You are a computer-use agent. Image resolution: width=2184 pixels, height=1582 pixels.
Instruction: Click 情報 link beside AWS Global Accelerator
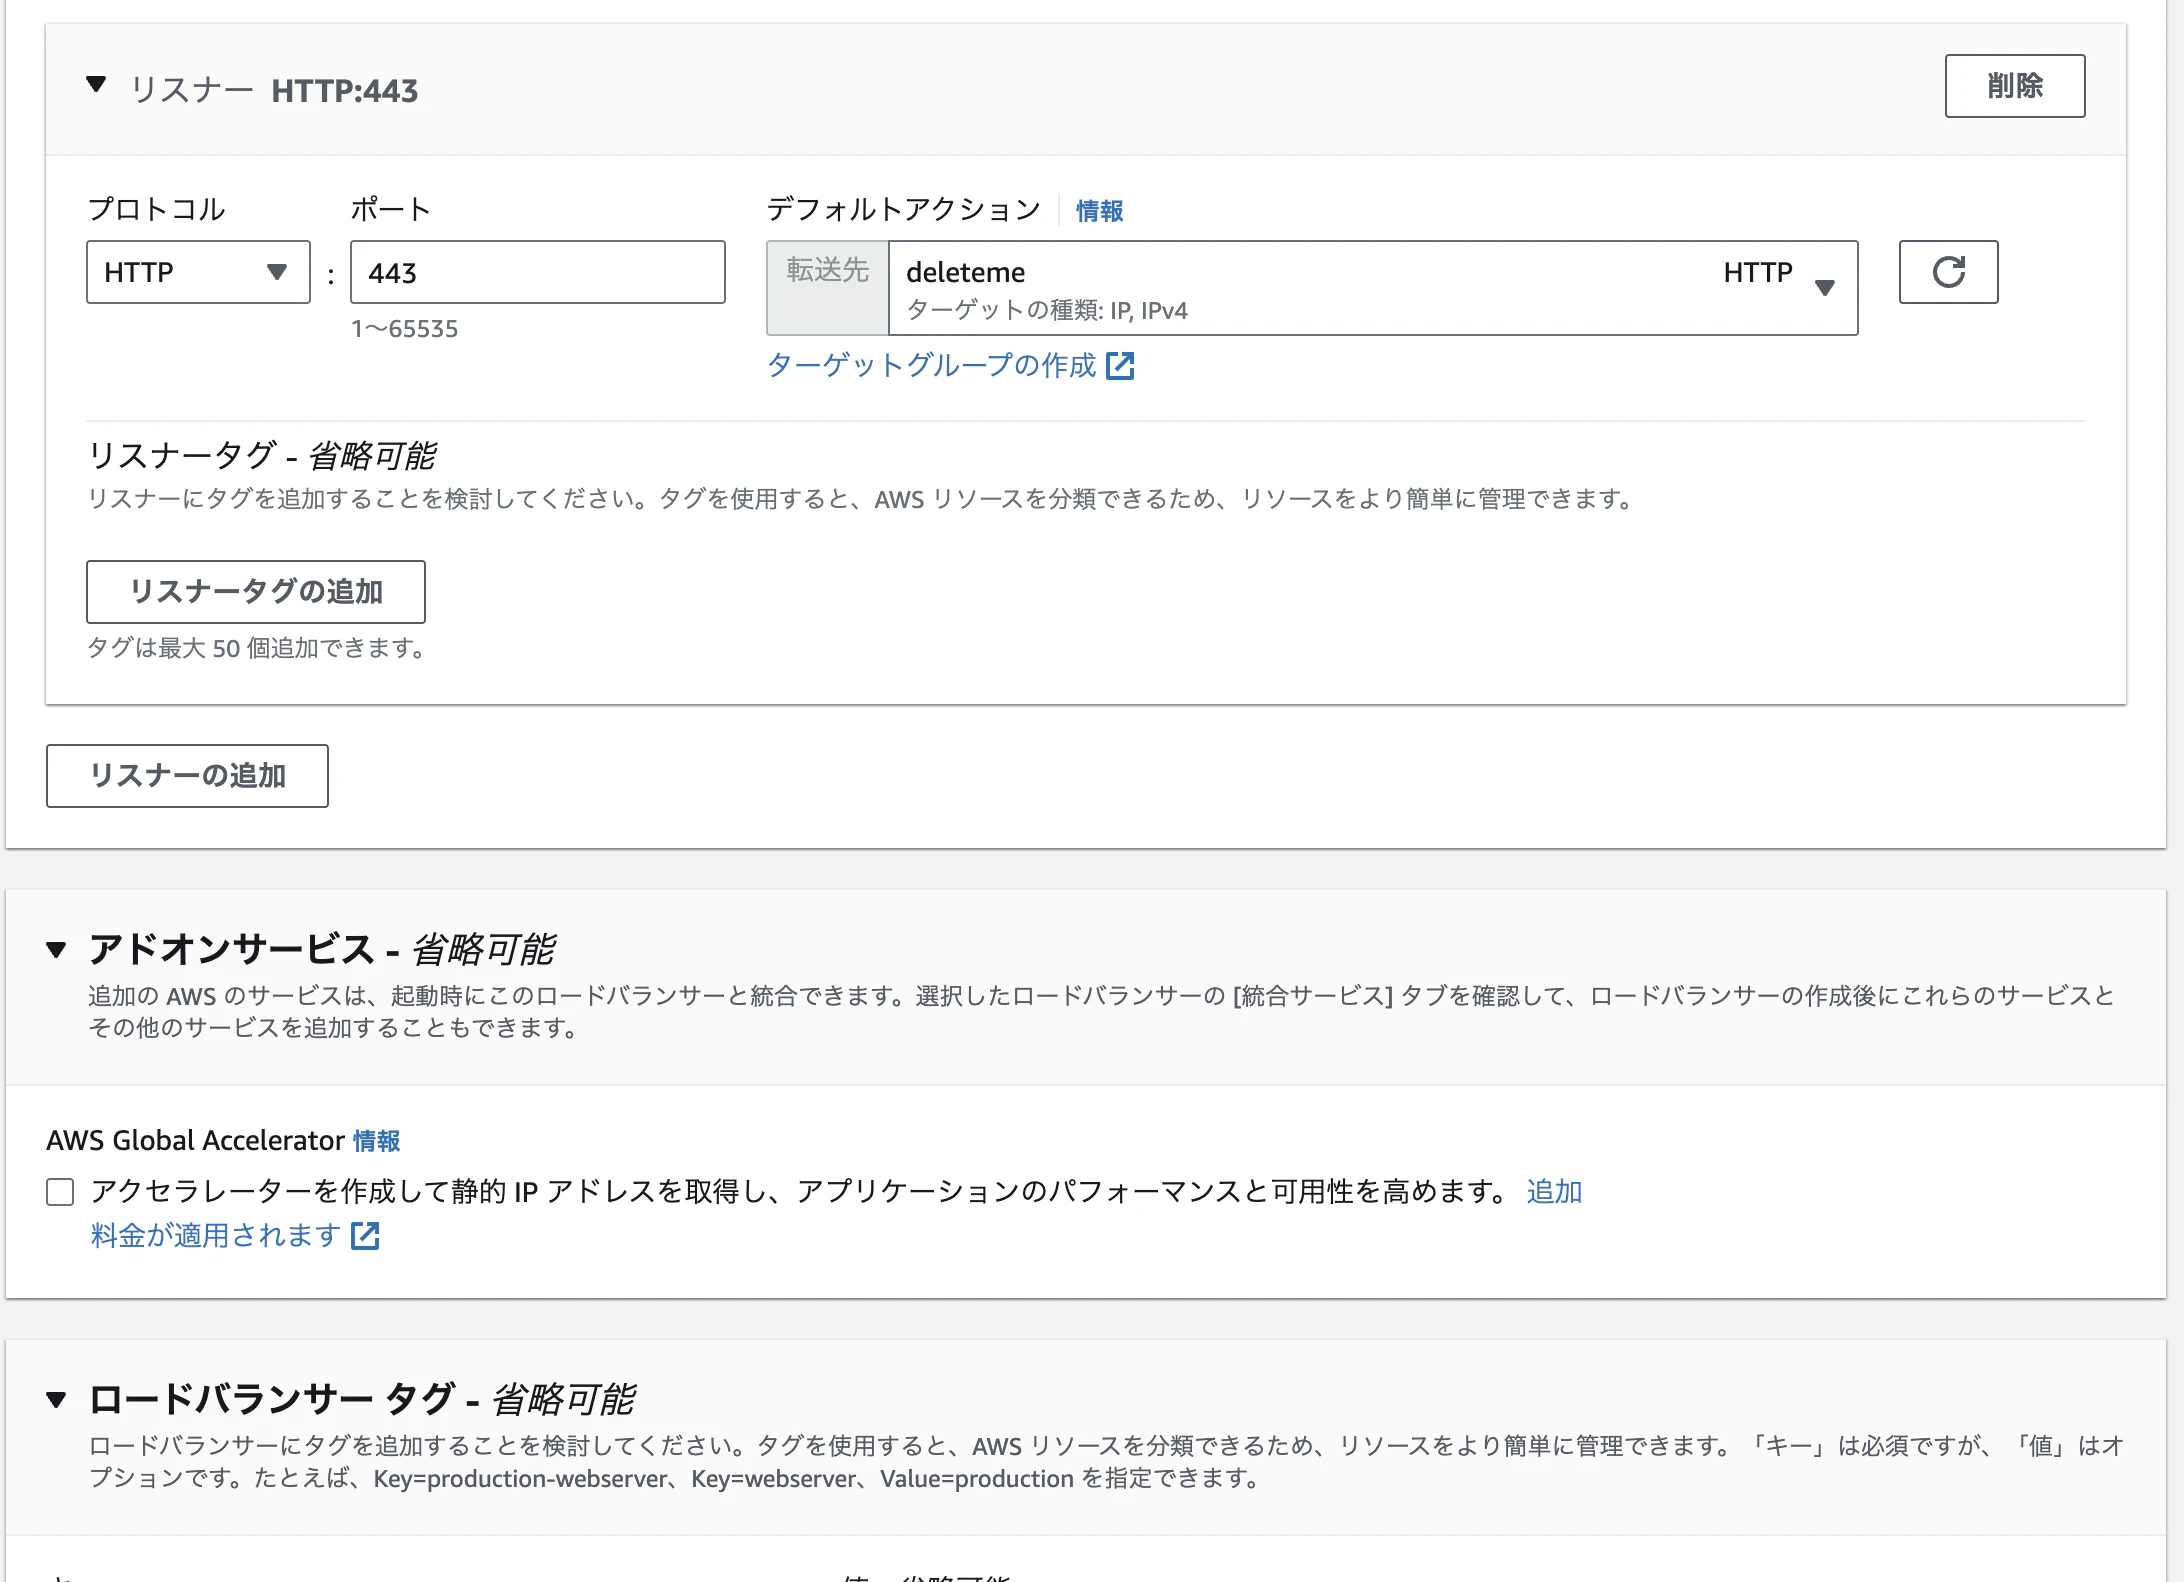(x=376, y=1141)
